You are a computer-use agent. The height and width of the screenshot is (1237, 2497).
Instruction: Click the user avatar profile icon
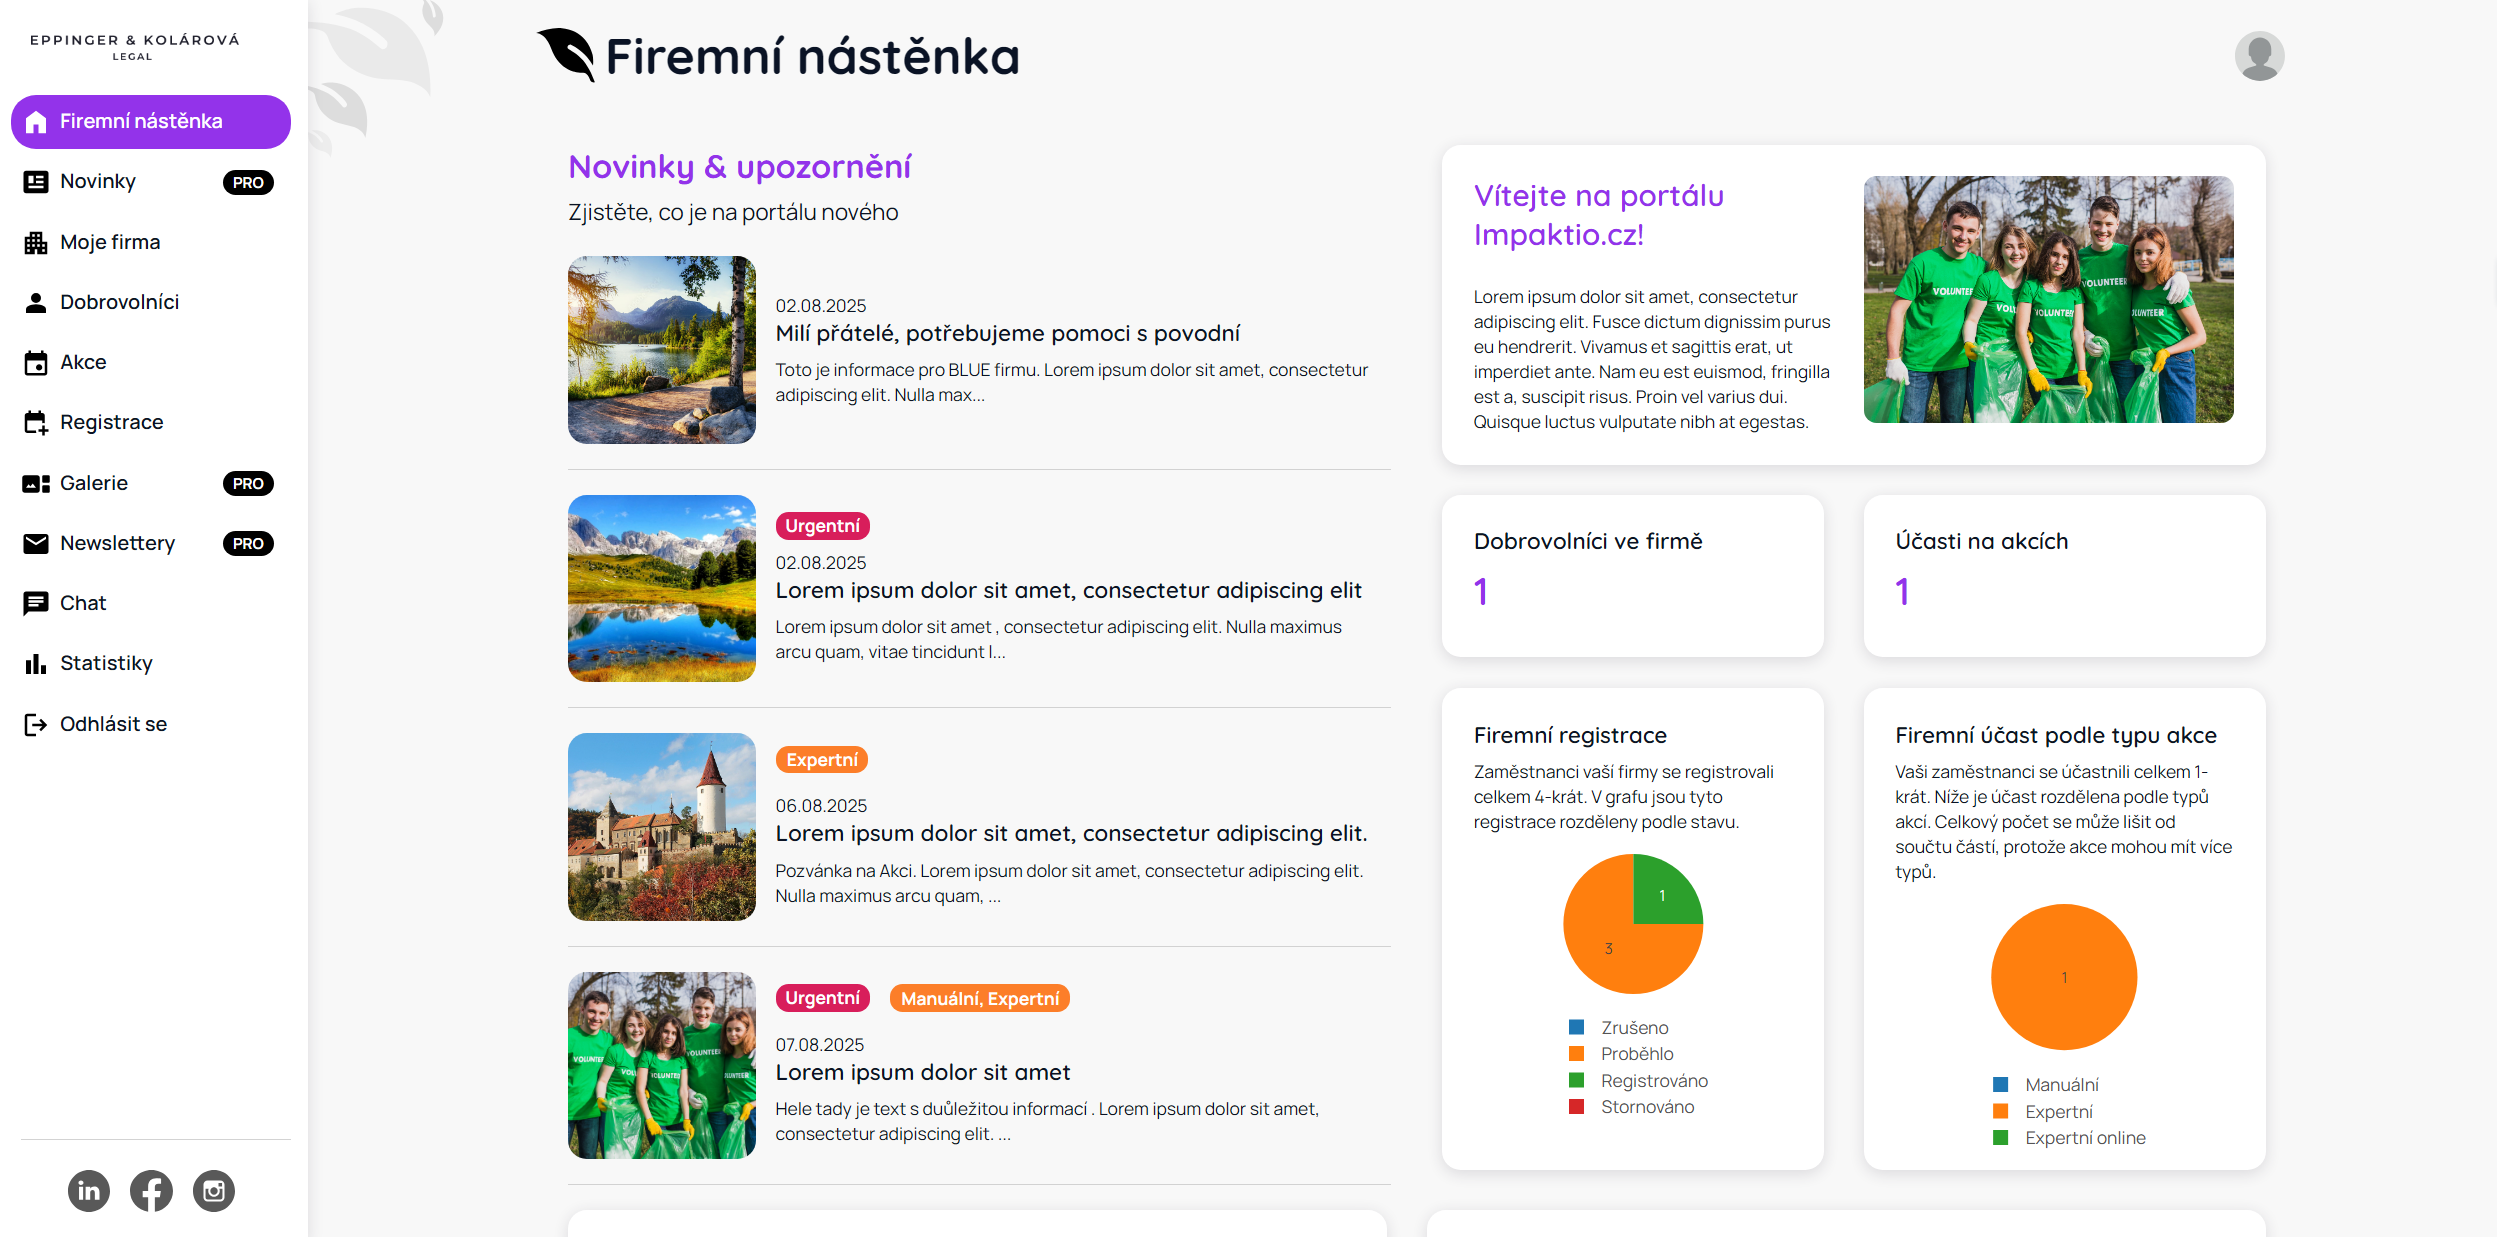(2259, 56)
